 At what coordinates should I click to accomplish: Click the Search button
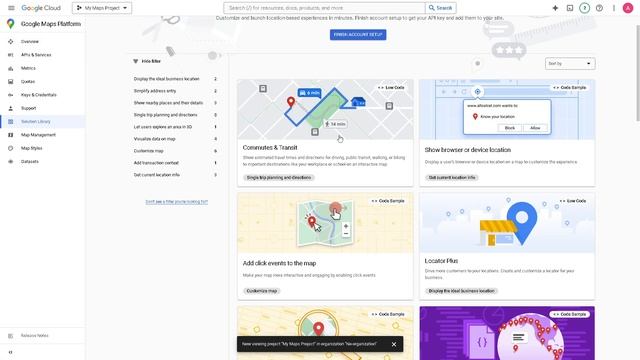coord(440,8)
